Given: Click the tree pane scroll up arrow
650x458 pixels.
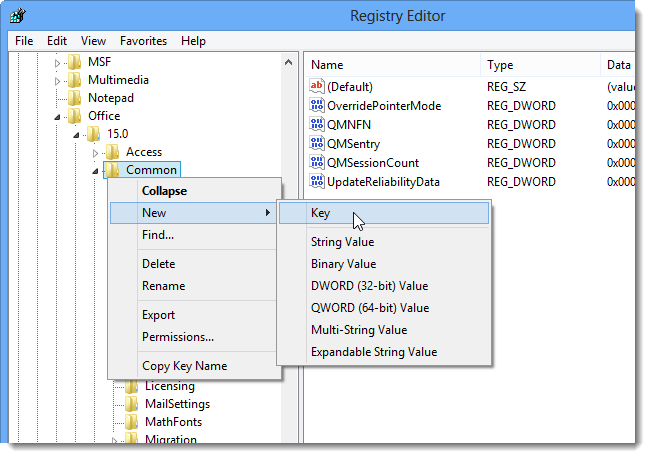Looking at the screenshot, I should point(289,63).
